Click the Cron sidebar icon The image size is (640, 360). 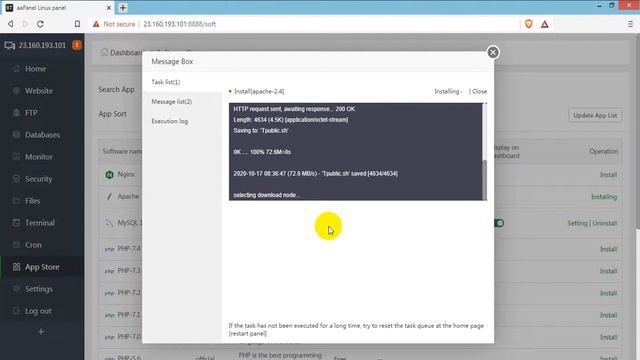click(x=16, y=245)
